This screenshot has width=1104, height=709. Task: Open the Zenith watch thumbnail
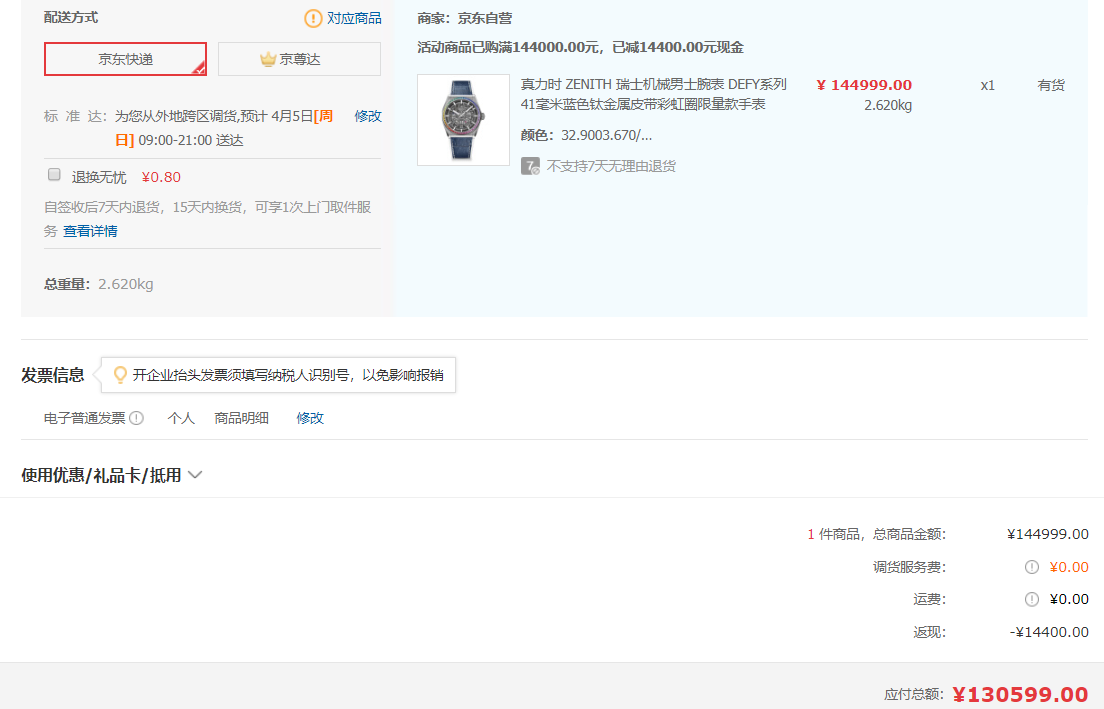click(x=463, y=120)
